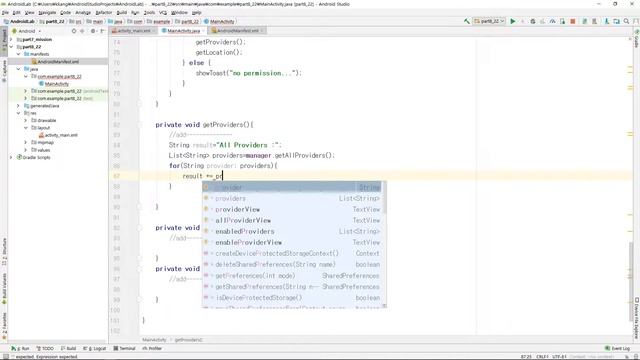Expand the mipmap folder
The height and width of the screenshot is (360, 640).
26,142
